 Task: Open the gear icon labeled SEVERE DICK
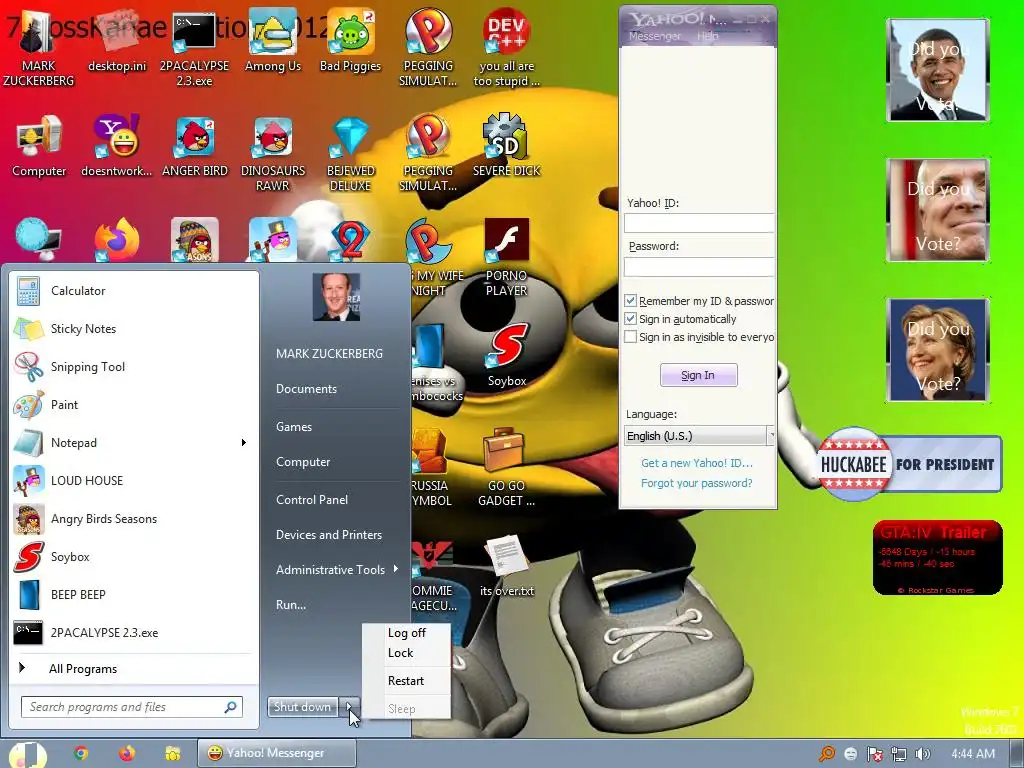click(506, 146)
